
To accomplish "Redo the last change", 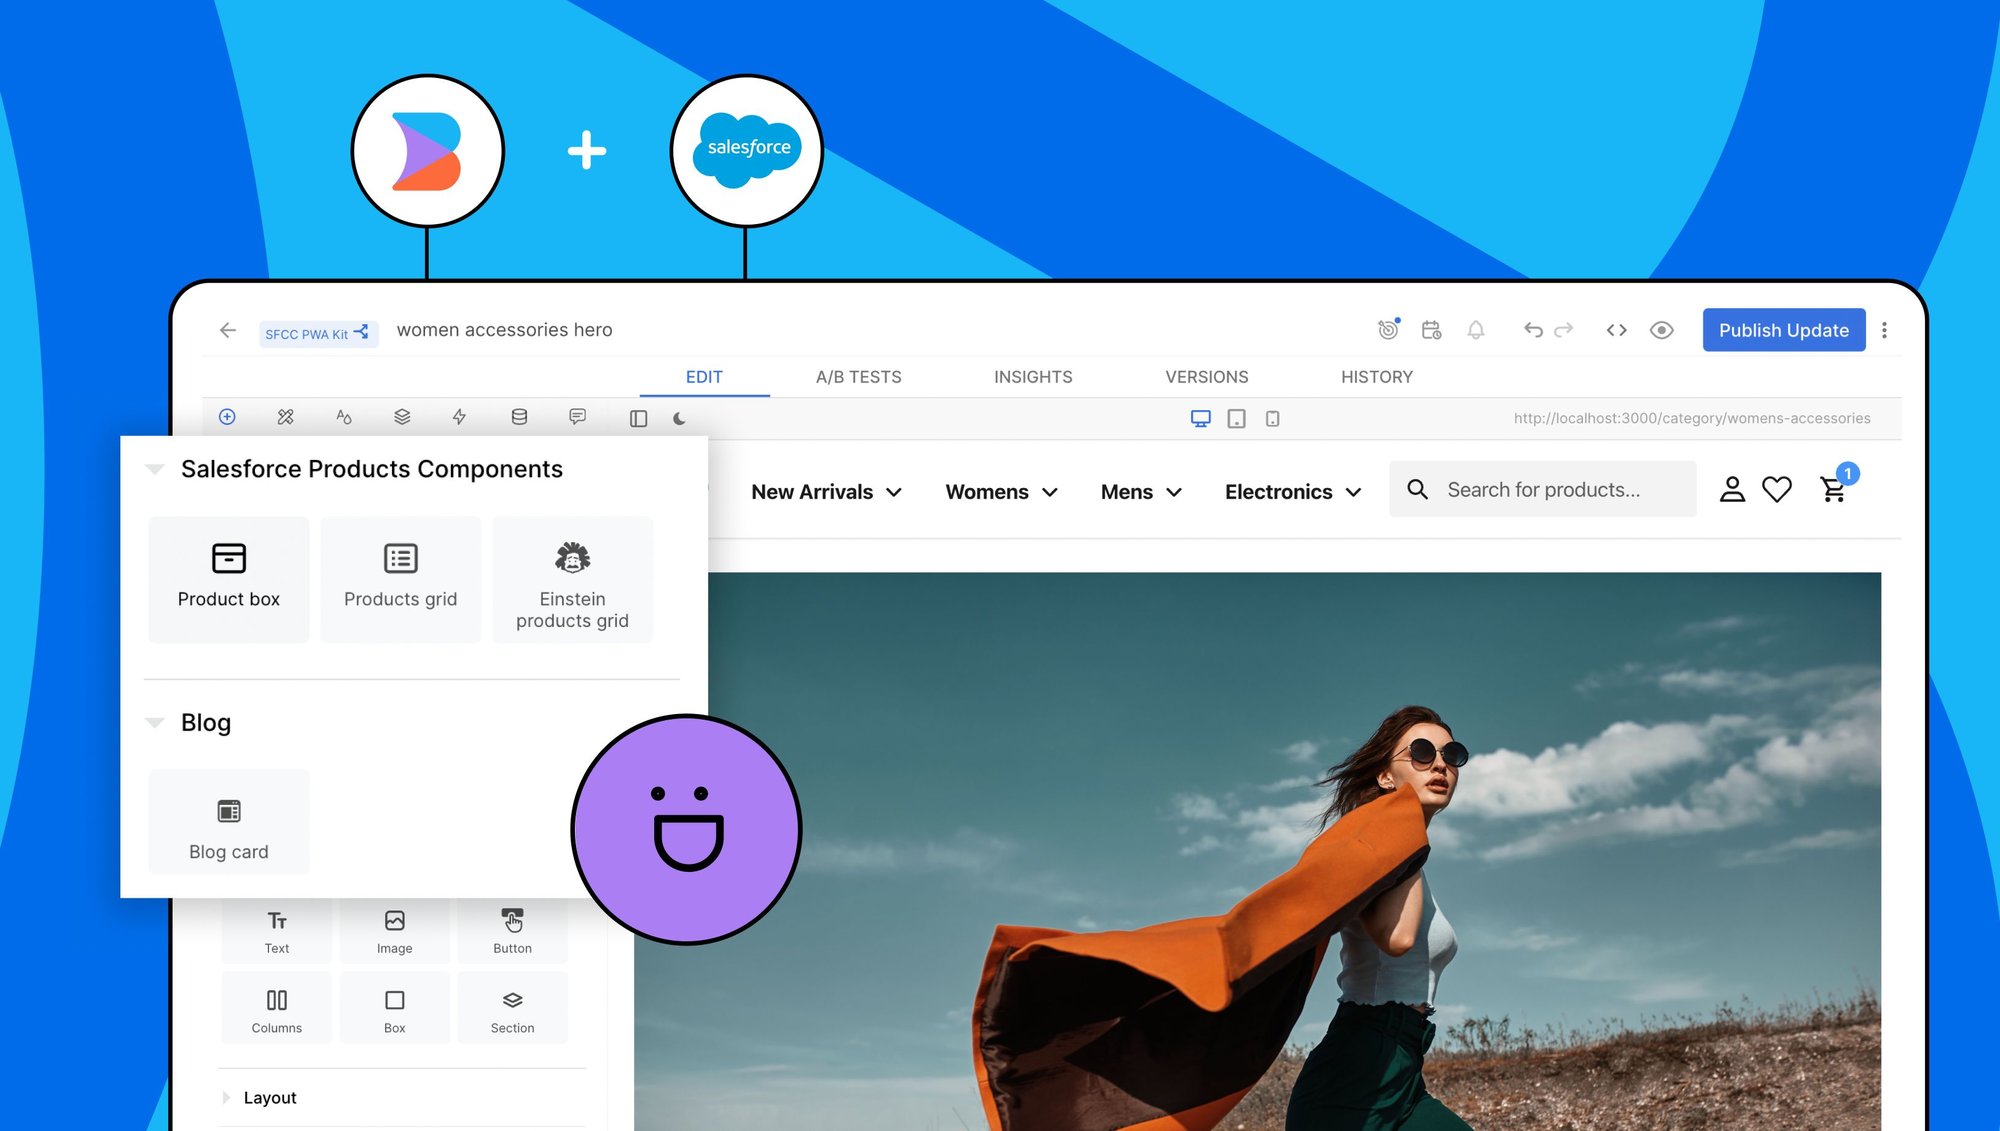I will point(1564,330).
